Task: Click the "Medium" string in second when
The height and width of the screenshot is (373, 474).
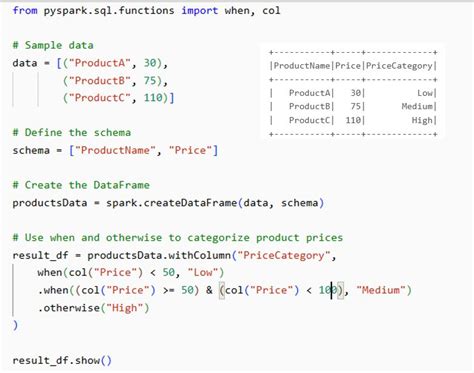Action: tap(381, 290)
